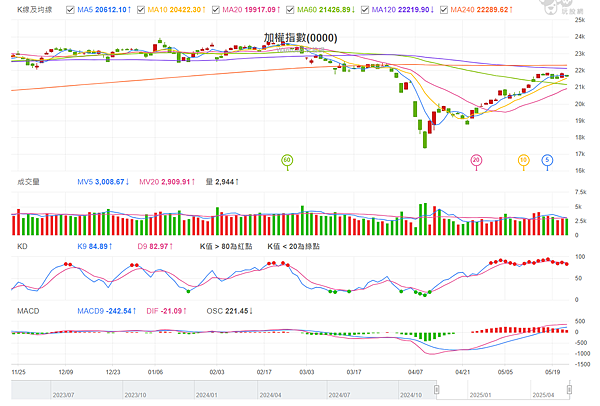Toggle the MA240 checkbox

(444, 10)
